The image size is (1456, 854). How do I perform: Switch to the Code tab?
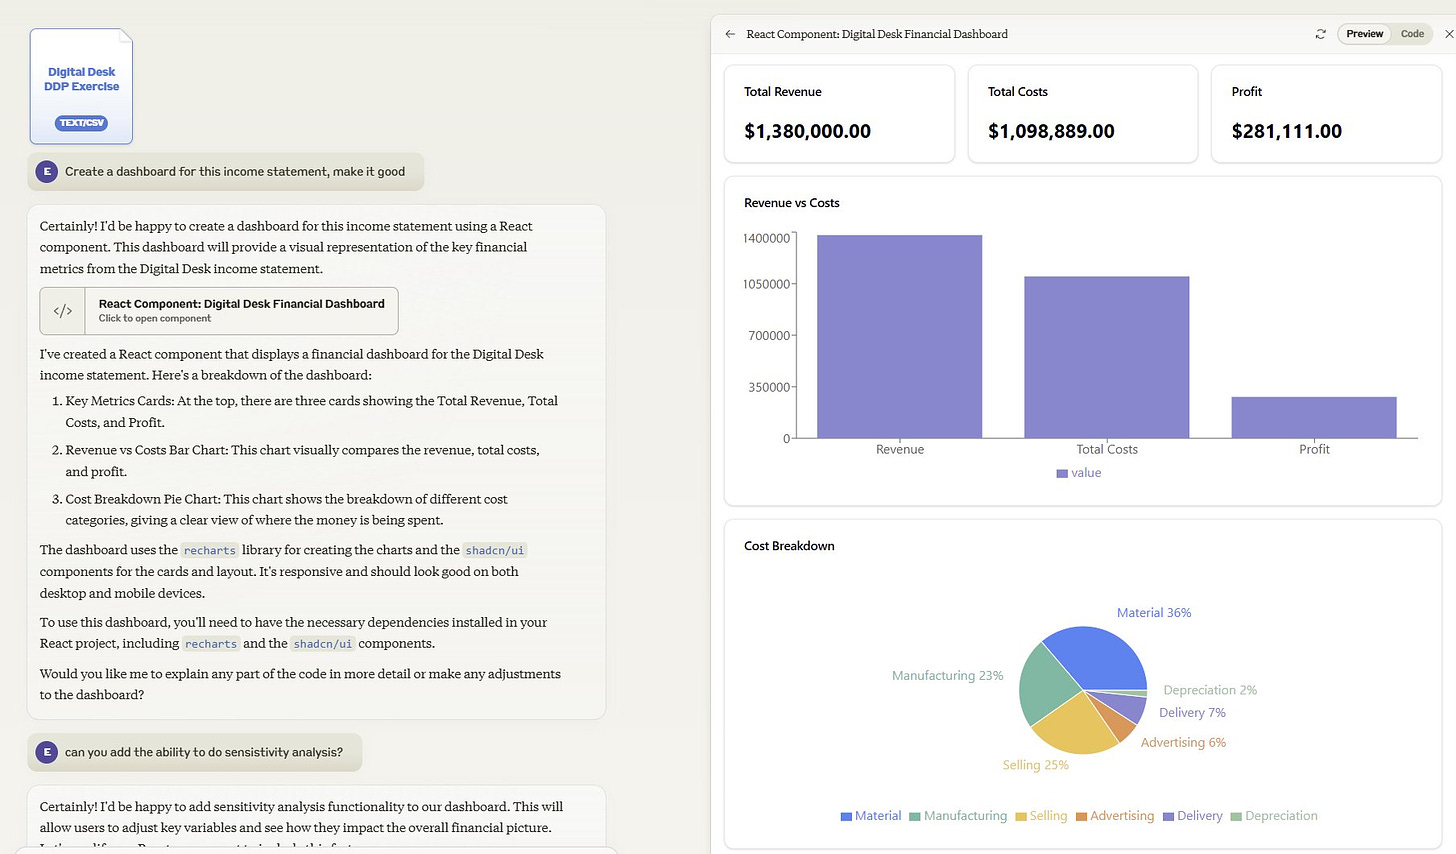1412,34
